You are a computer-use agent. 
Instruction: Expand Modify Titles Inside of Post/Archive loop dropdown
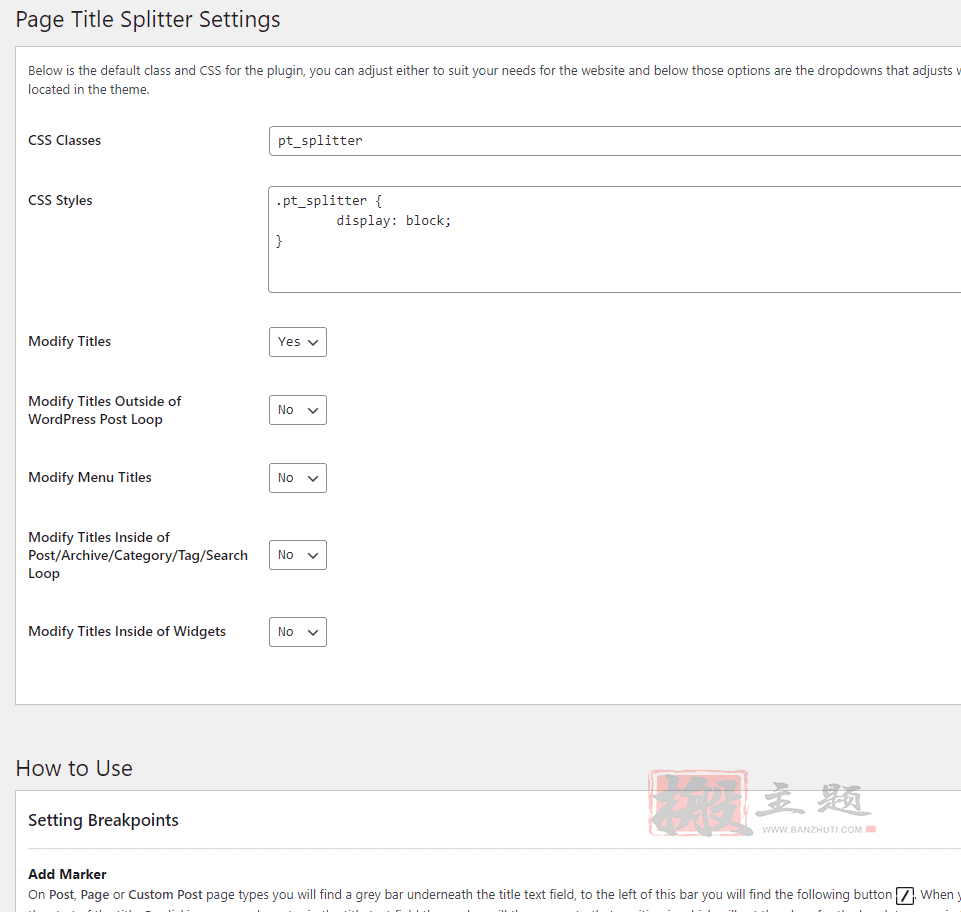click(x=298, y=555)
